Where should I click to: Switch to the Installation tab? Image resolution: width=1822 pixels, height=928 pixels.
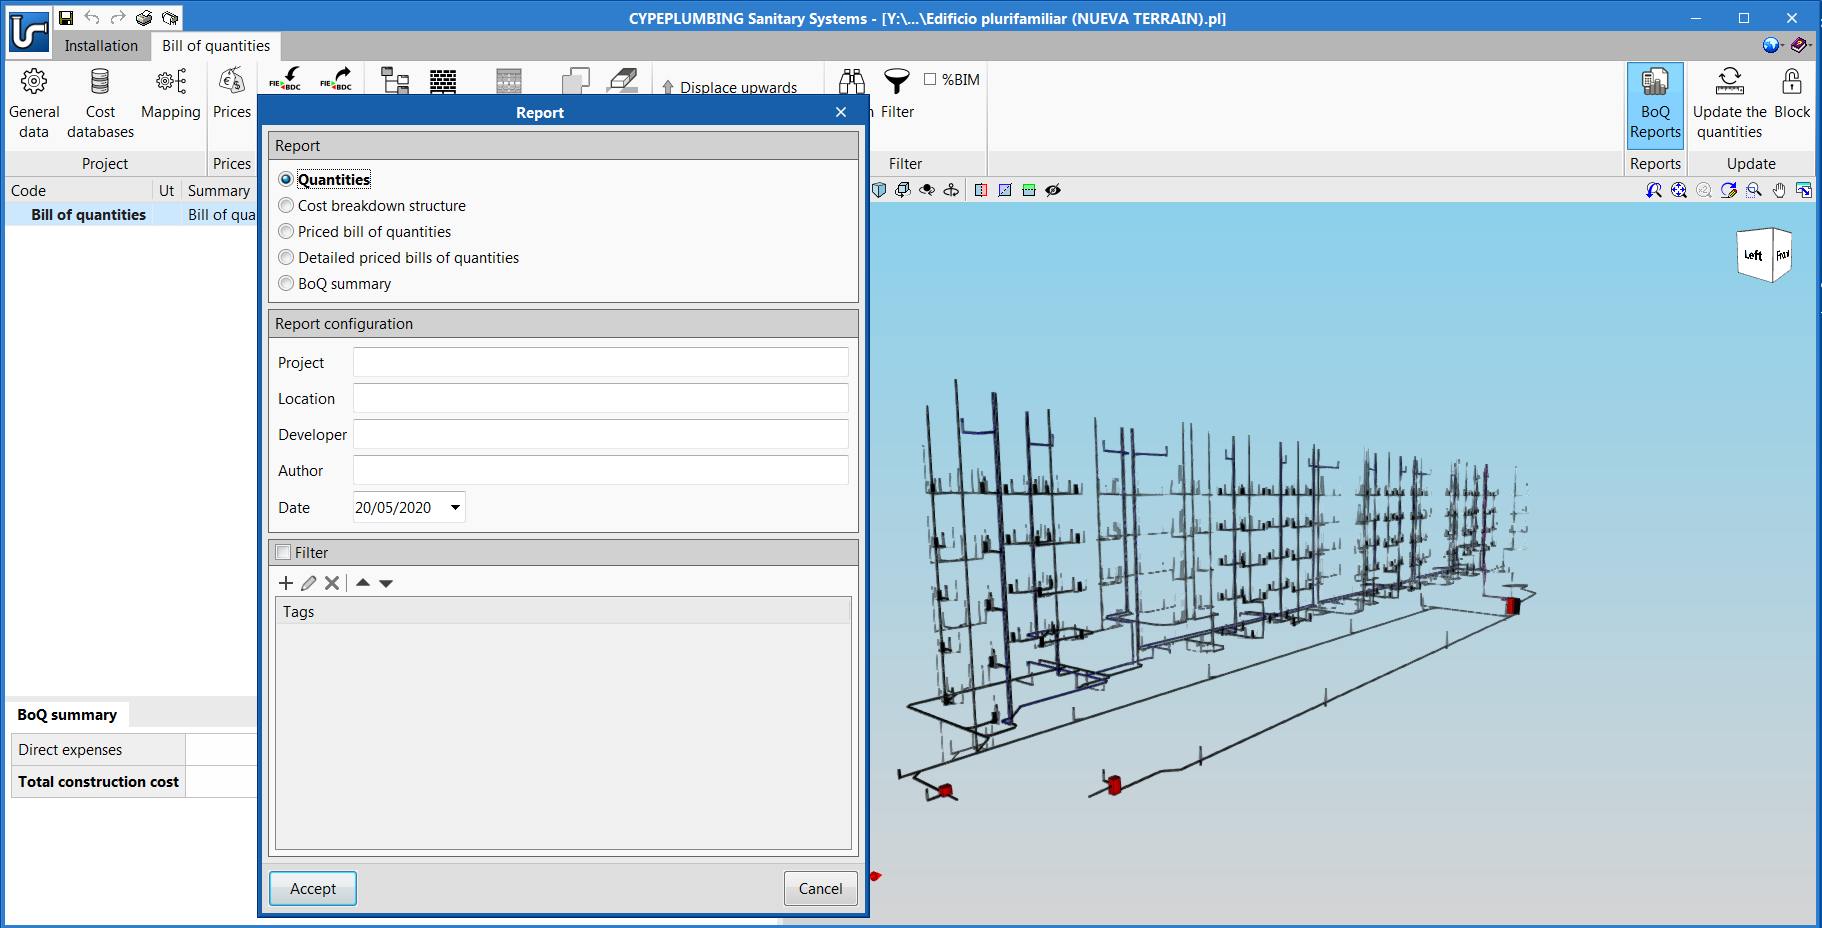click(101, 46)
